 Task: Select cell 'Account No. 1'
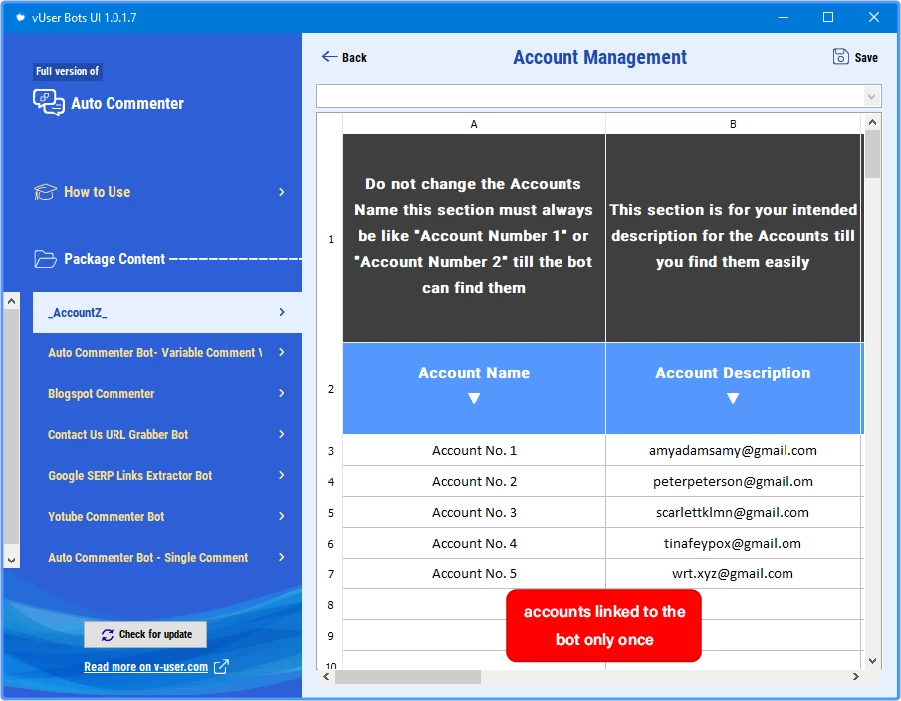tap(474, 450)
